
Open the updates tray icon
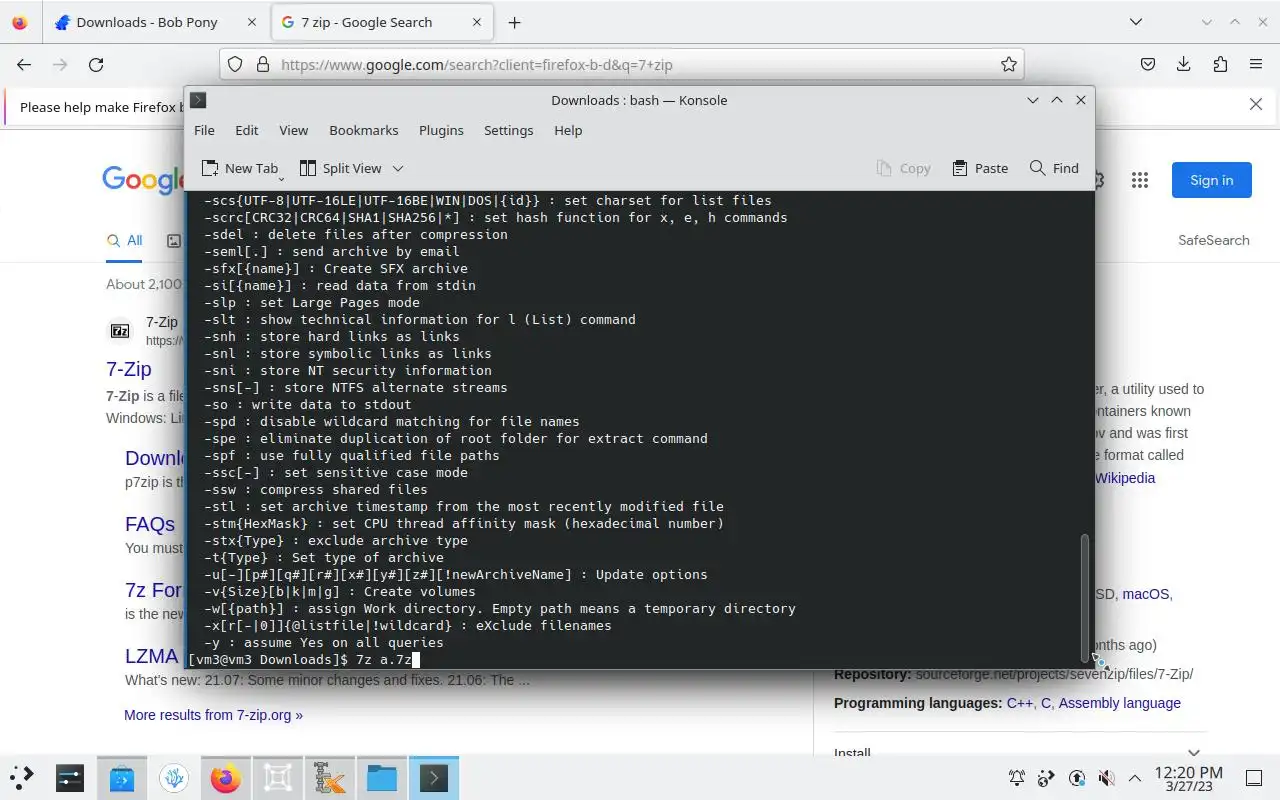click(x=1077, y=778)
